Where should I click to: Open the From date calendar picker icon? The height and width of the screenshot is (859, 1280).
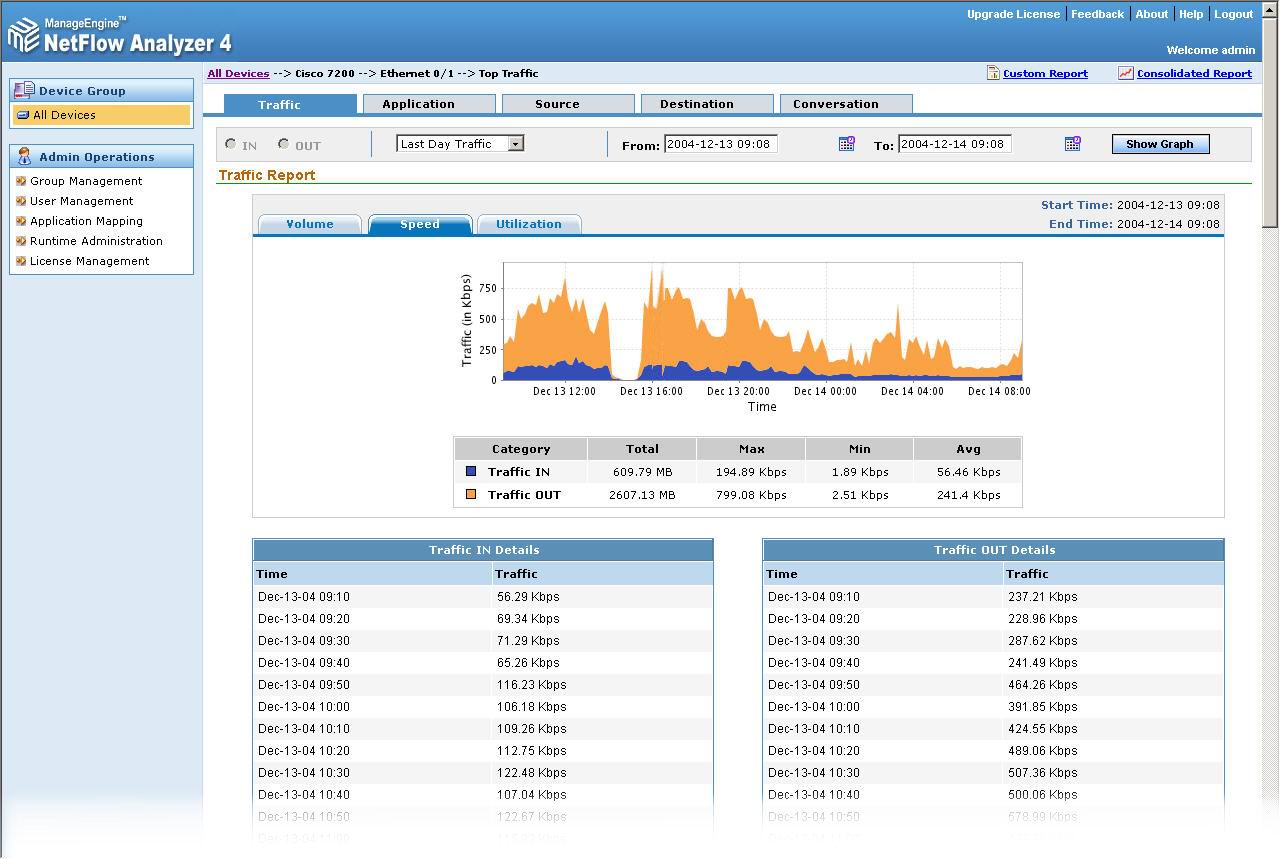pyautogui.click(x=846, y=144)
